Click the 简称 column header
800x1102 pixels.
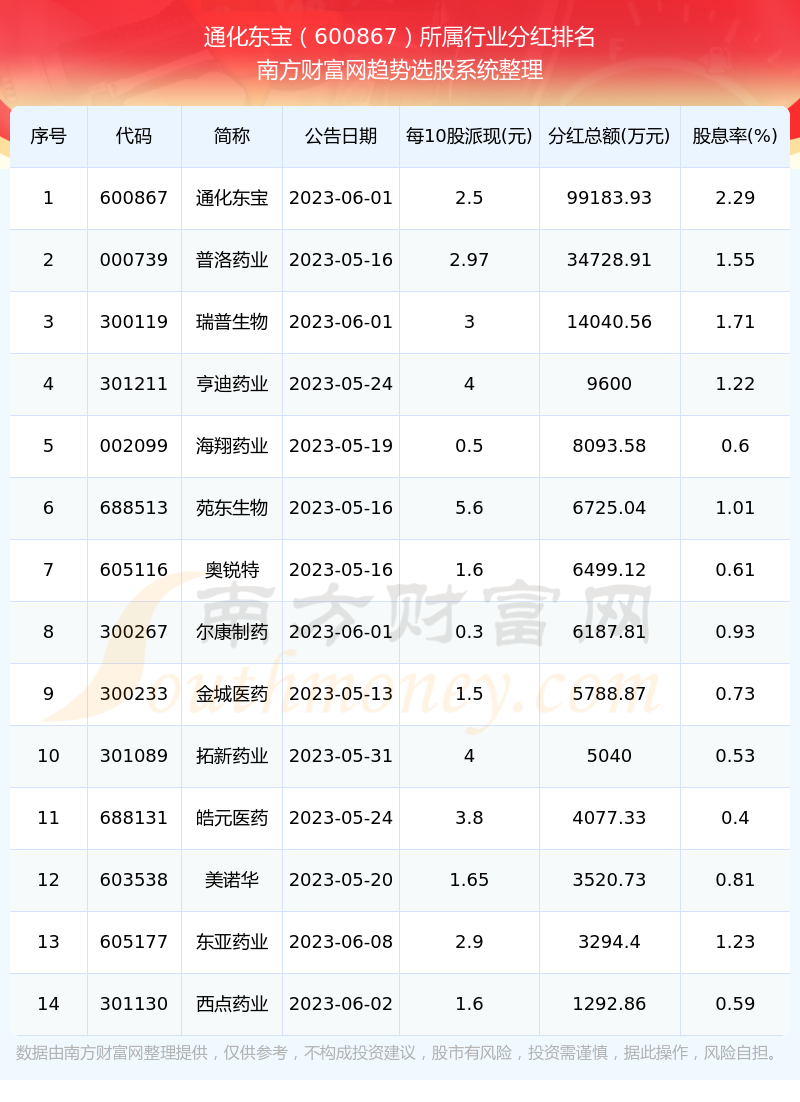pos(232,136)
